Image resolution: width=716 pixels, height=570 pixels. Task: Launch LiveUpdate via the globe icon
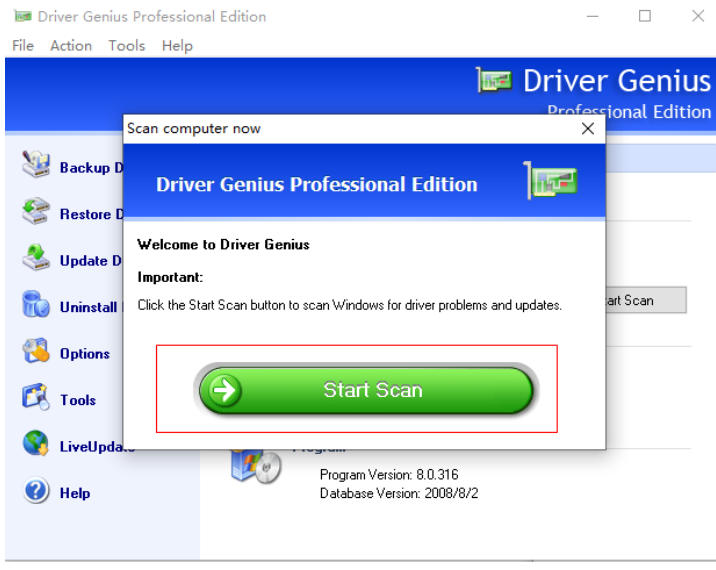pyautogui.click(x=36, y=446)
